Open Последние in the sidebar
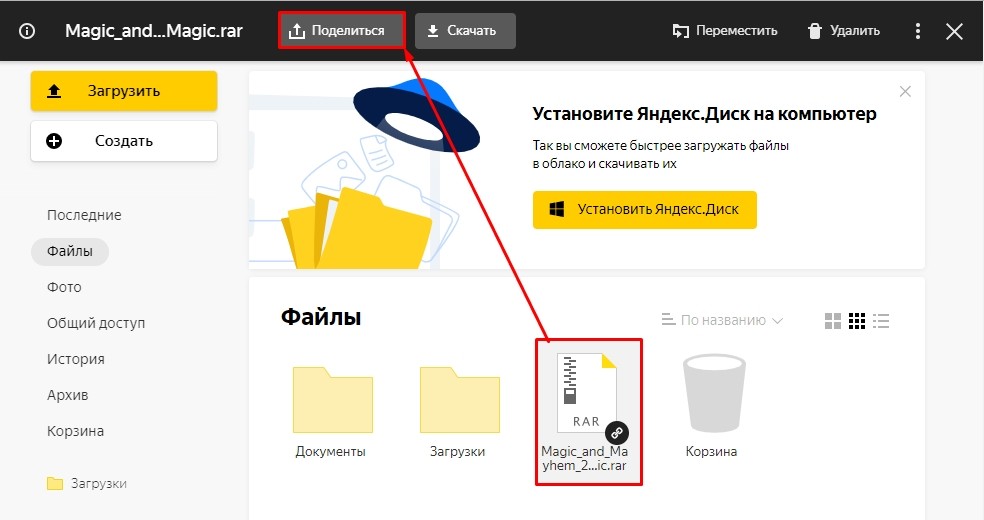984x520 pixels. 84,215
